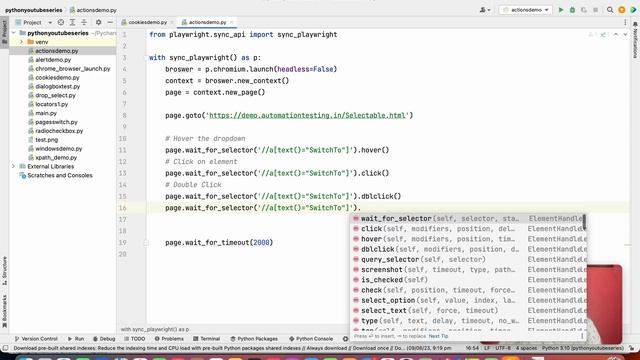The image size is (640, 360).
Task: Close the cookiesdemo.py editor tab
Action: pos(172,22)
